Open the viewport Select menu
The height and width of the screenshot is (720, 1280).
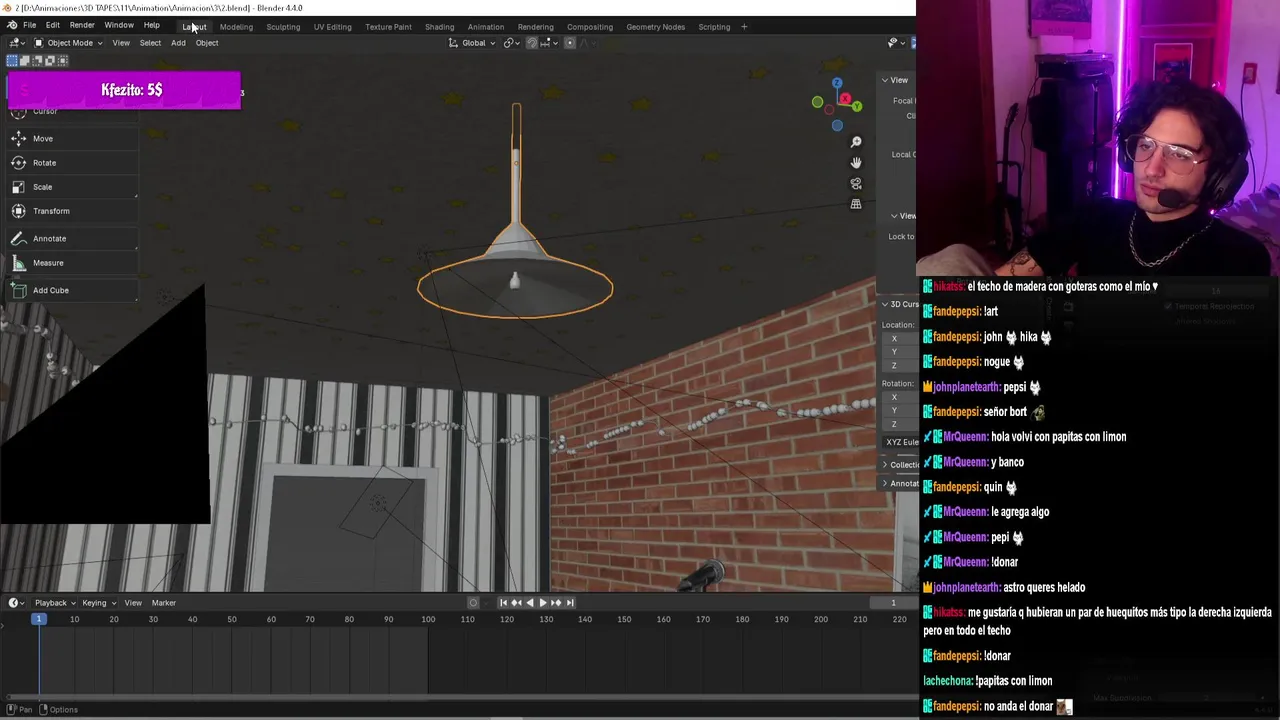click(x=150, y=43)
